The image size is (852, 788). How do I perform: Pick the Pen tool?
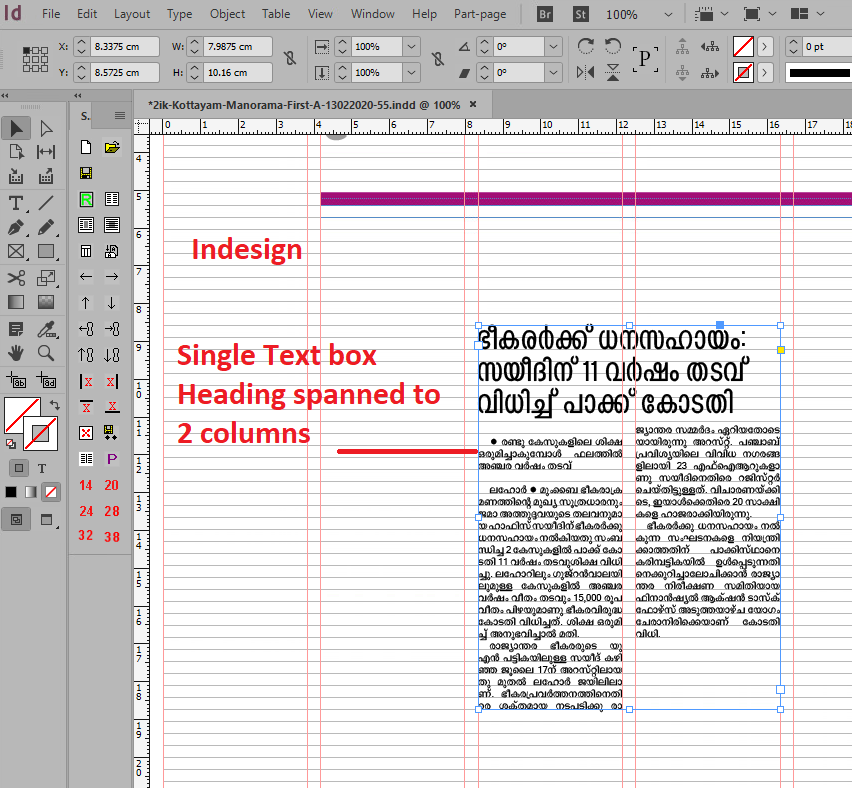pyautogui.click(x=16, y=228)
